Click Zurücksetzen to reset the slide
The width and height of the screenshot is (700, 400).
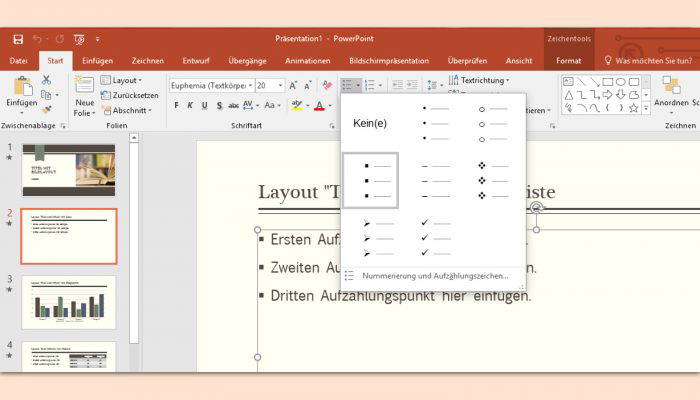pos(129,95)
